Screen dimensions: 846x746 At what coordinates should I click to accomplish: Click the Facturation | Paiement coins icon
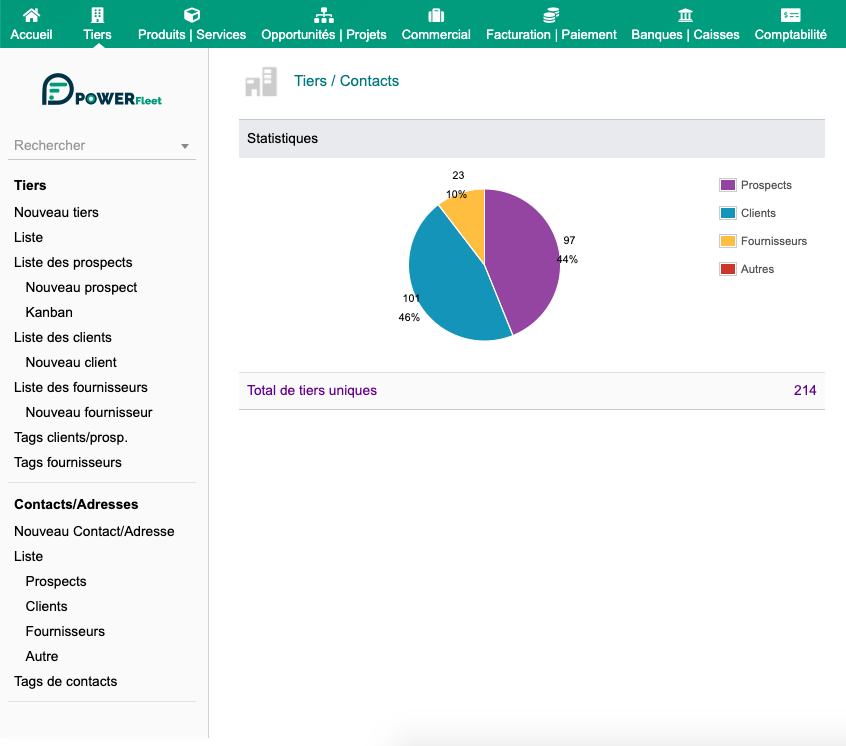click(551, 15)
